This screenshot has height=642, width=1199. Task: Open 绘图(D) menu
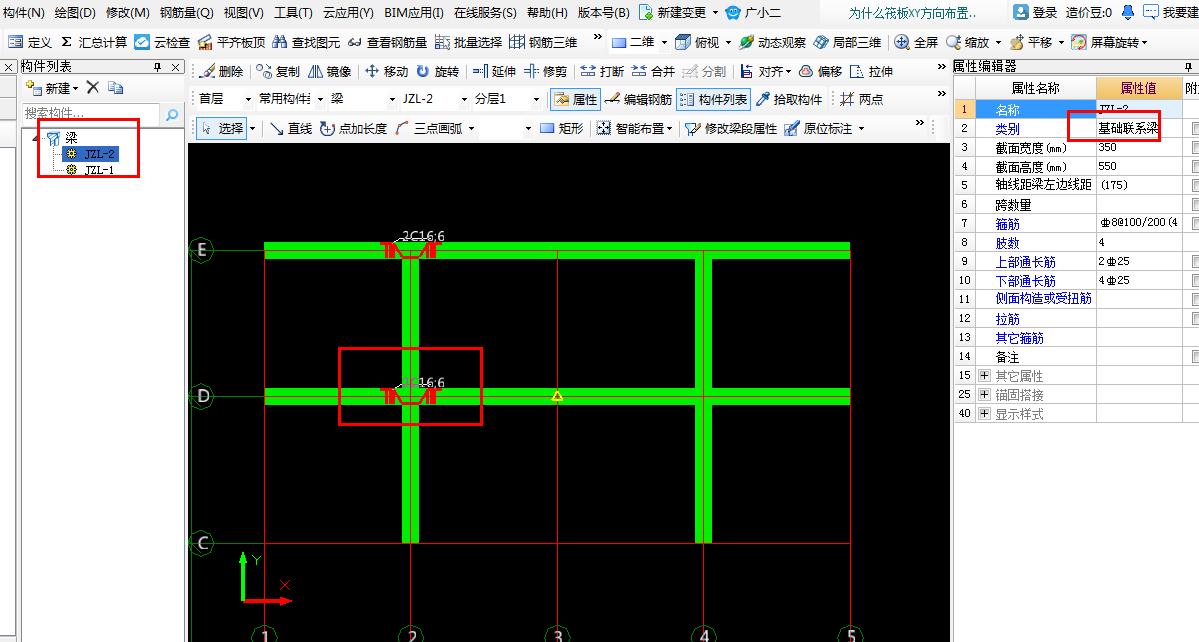(x=75, y=13)
